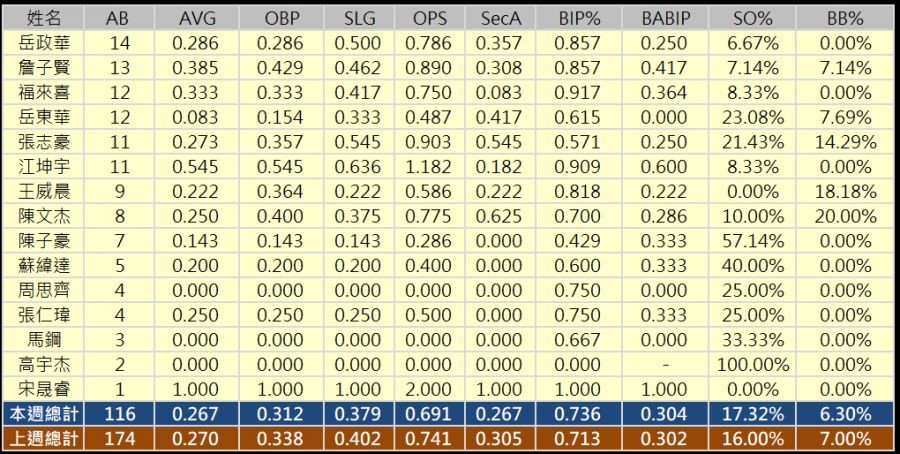Click the 姓名 column header
Screen dimensions: 900x454
pyautogui.click(x=43, y=19)
